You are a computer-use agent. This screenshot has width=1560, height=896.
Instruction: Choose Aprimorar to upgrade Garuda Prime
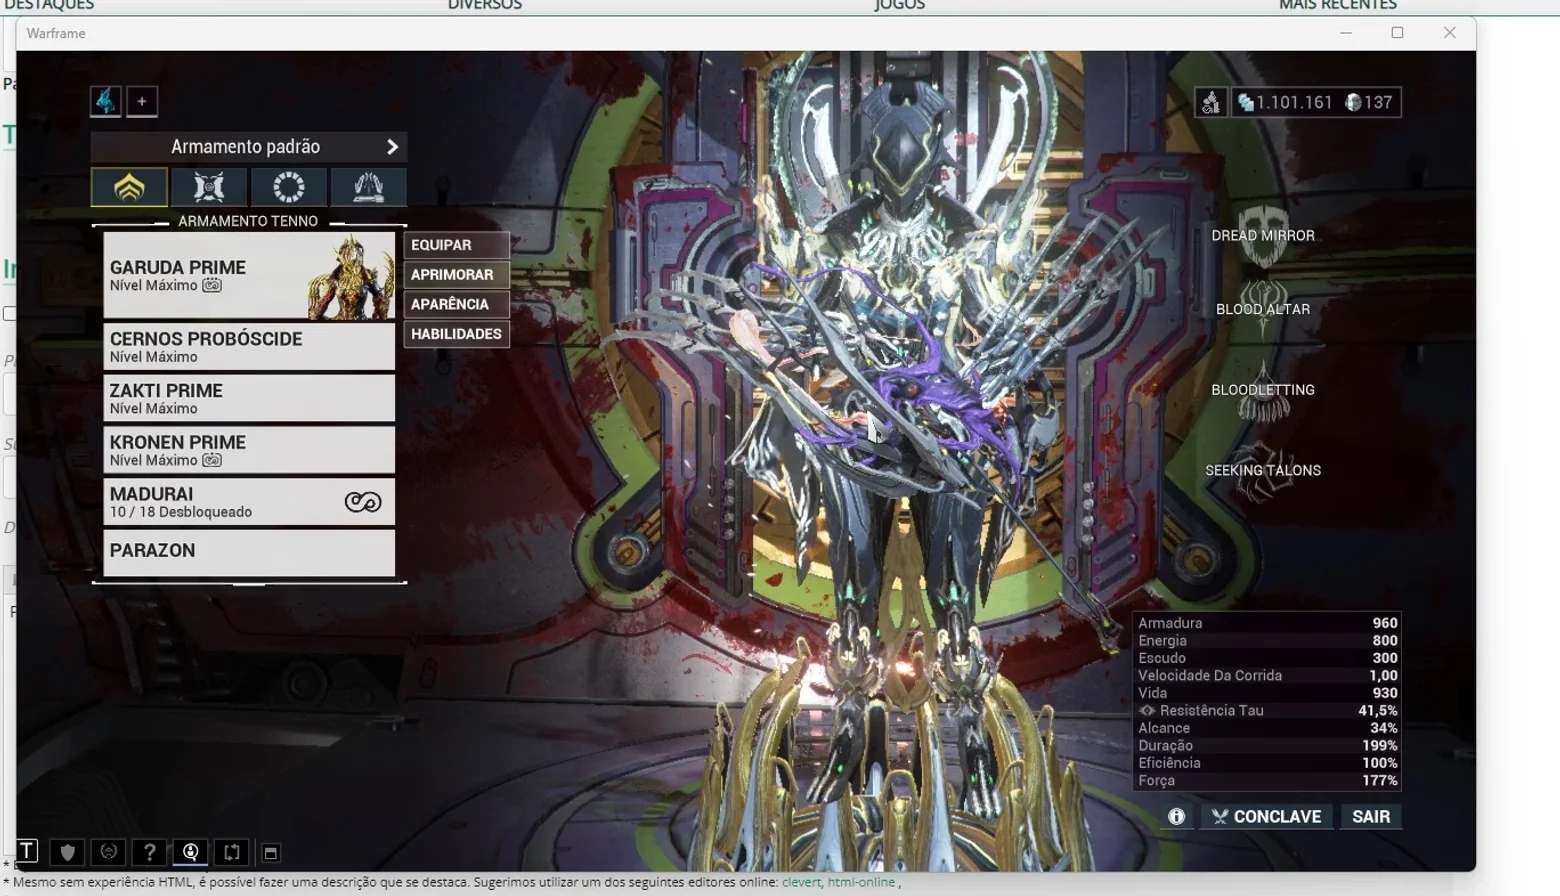click(x=456, y=275)
